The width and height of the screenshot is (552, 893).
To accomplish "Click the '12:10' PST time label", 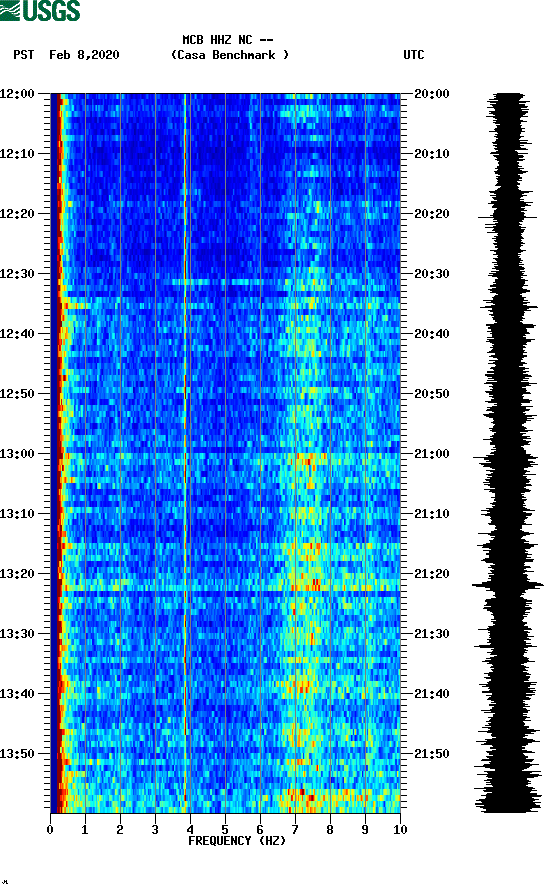I will coord(17,154).
